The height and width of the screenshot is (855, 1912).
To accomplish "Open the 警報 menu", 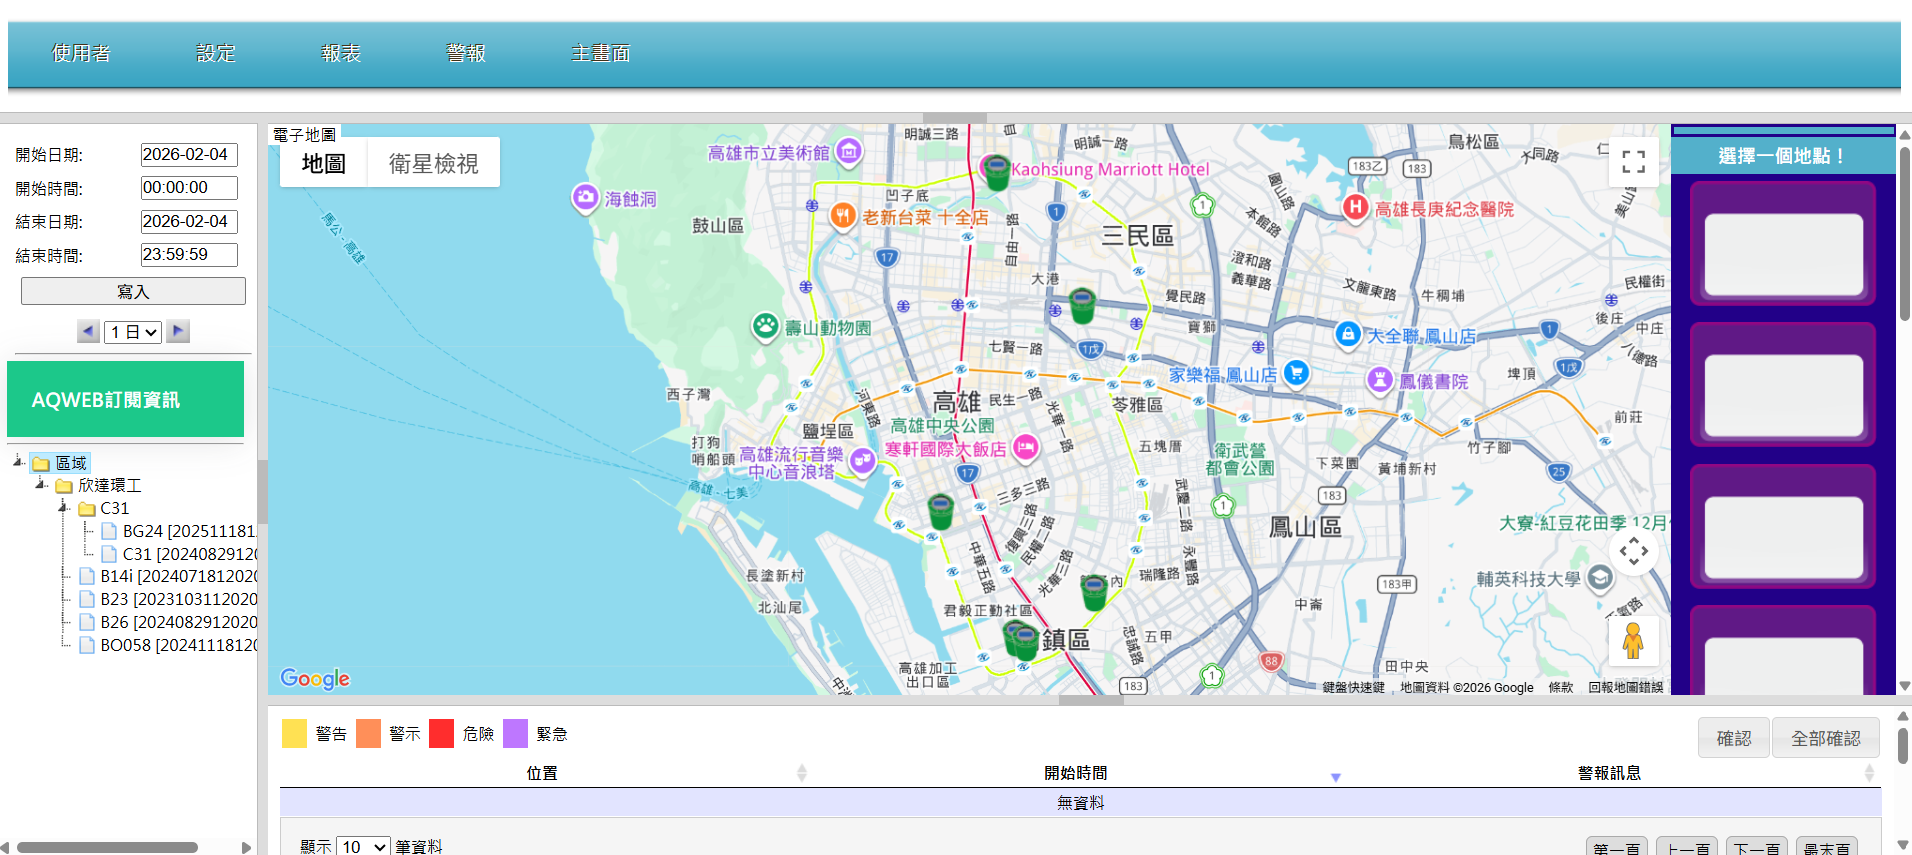I will tap(466, 53).
